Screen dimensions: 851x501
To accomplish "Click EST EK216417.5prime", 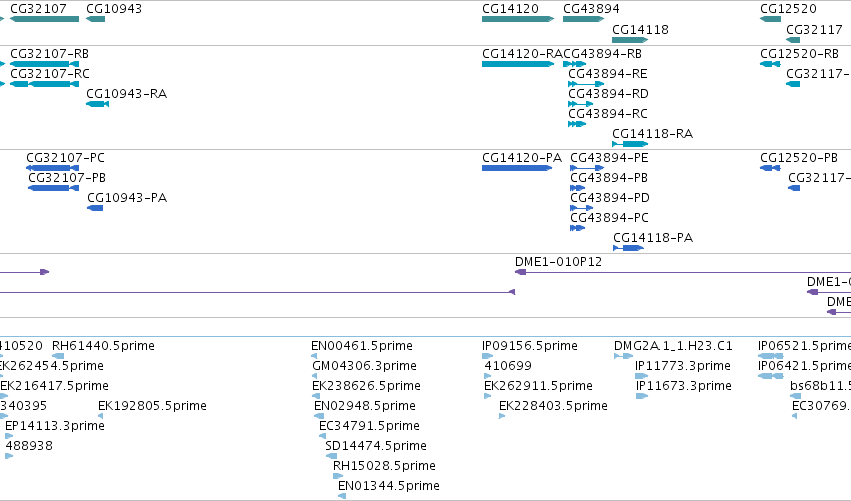I will [x=4, y=396].
